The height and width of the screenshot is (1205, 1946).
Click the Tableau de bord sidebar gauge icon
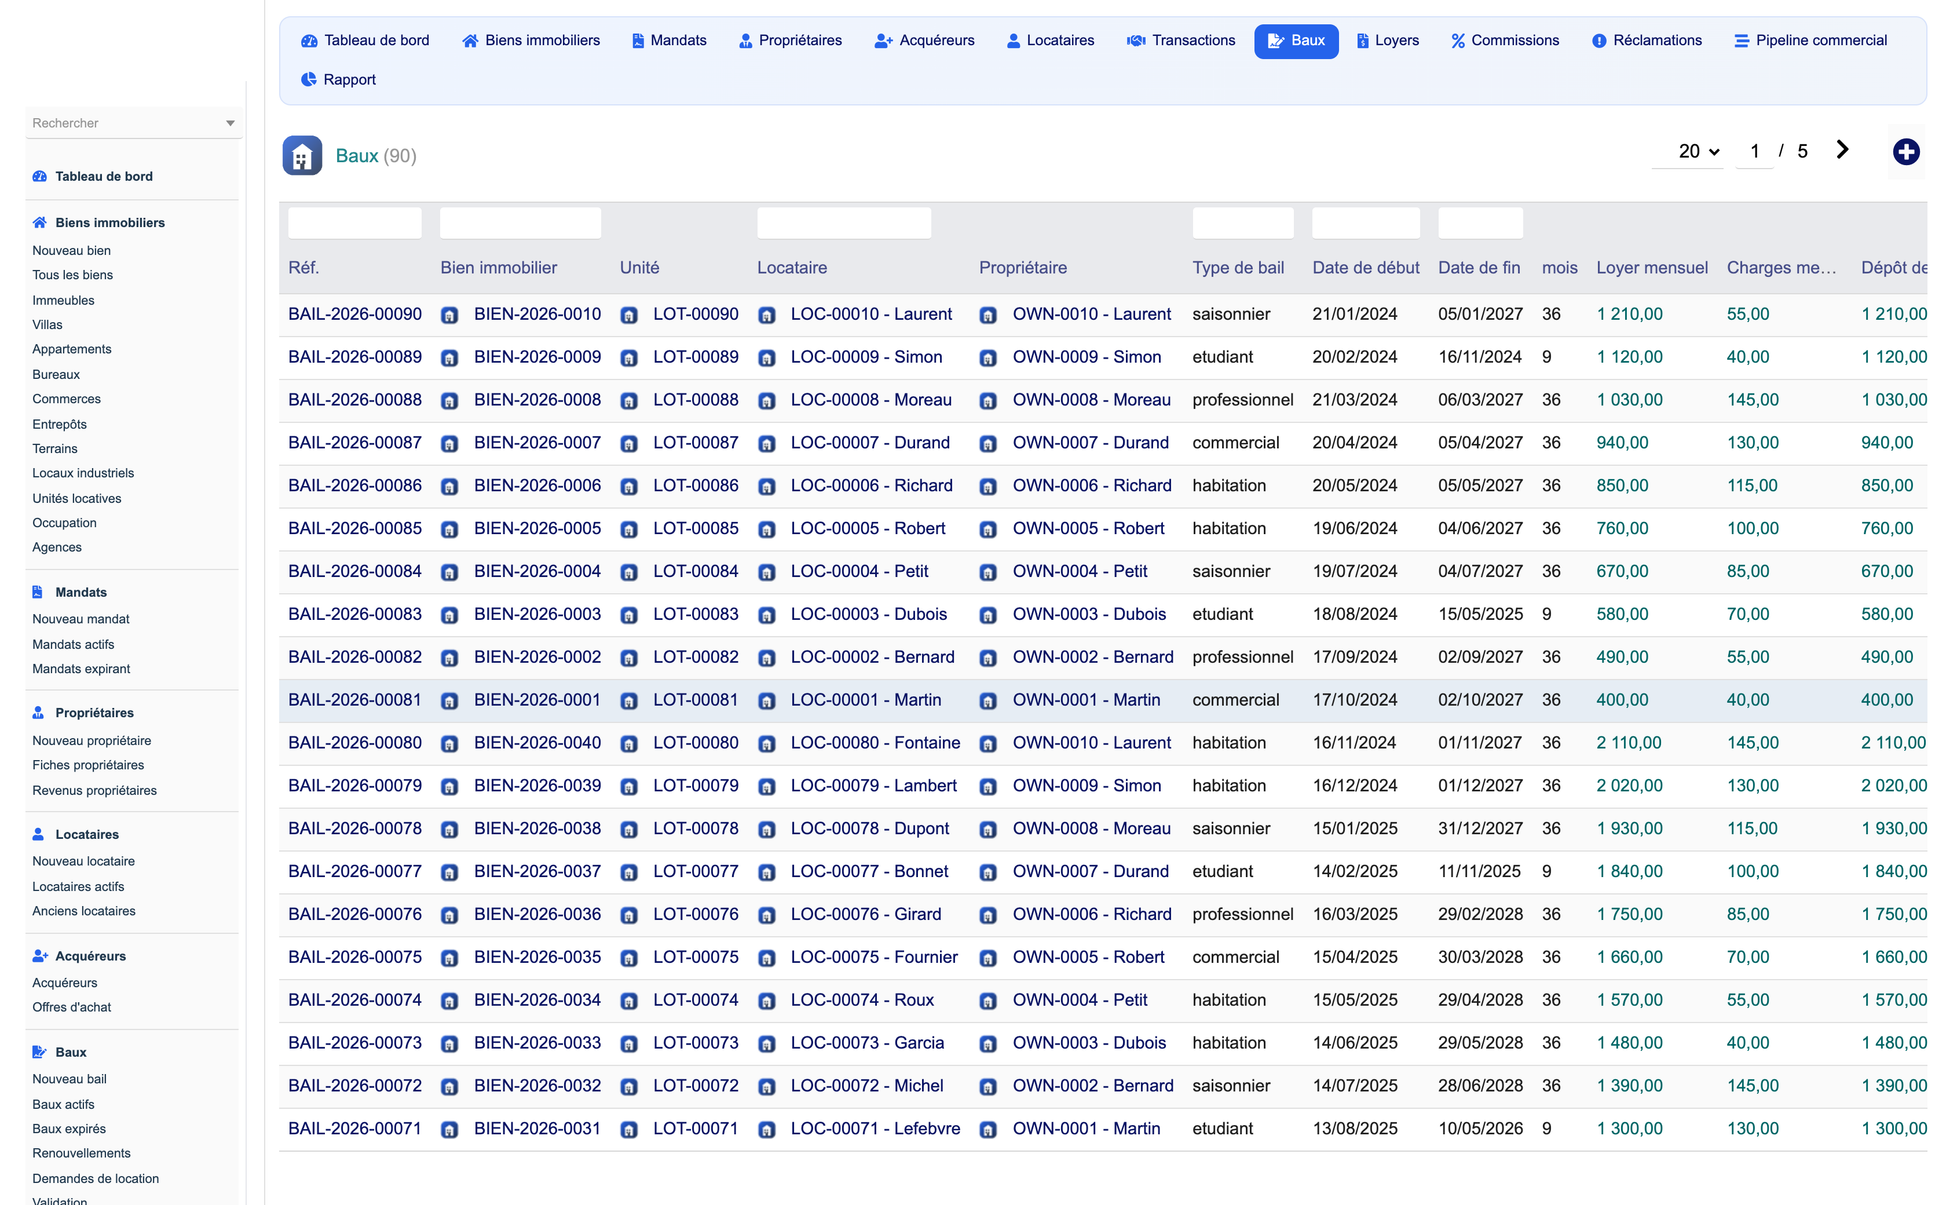[40, 176]
